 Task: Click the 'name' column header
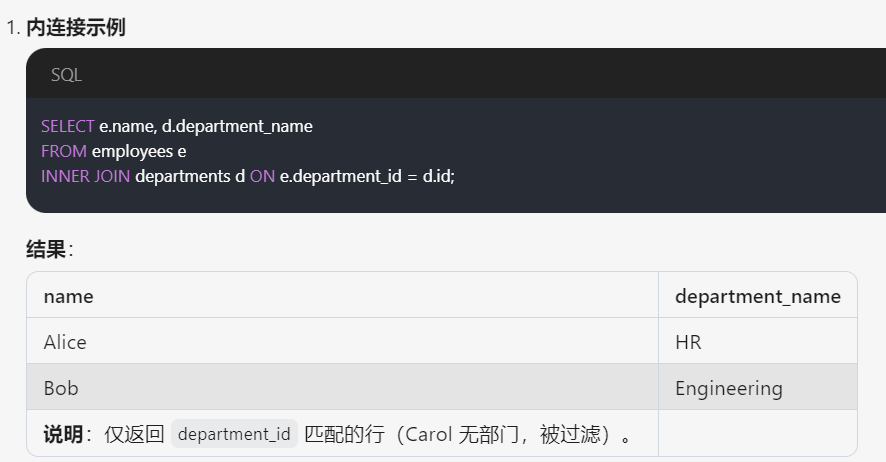point(68,296)
